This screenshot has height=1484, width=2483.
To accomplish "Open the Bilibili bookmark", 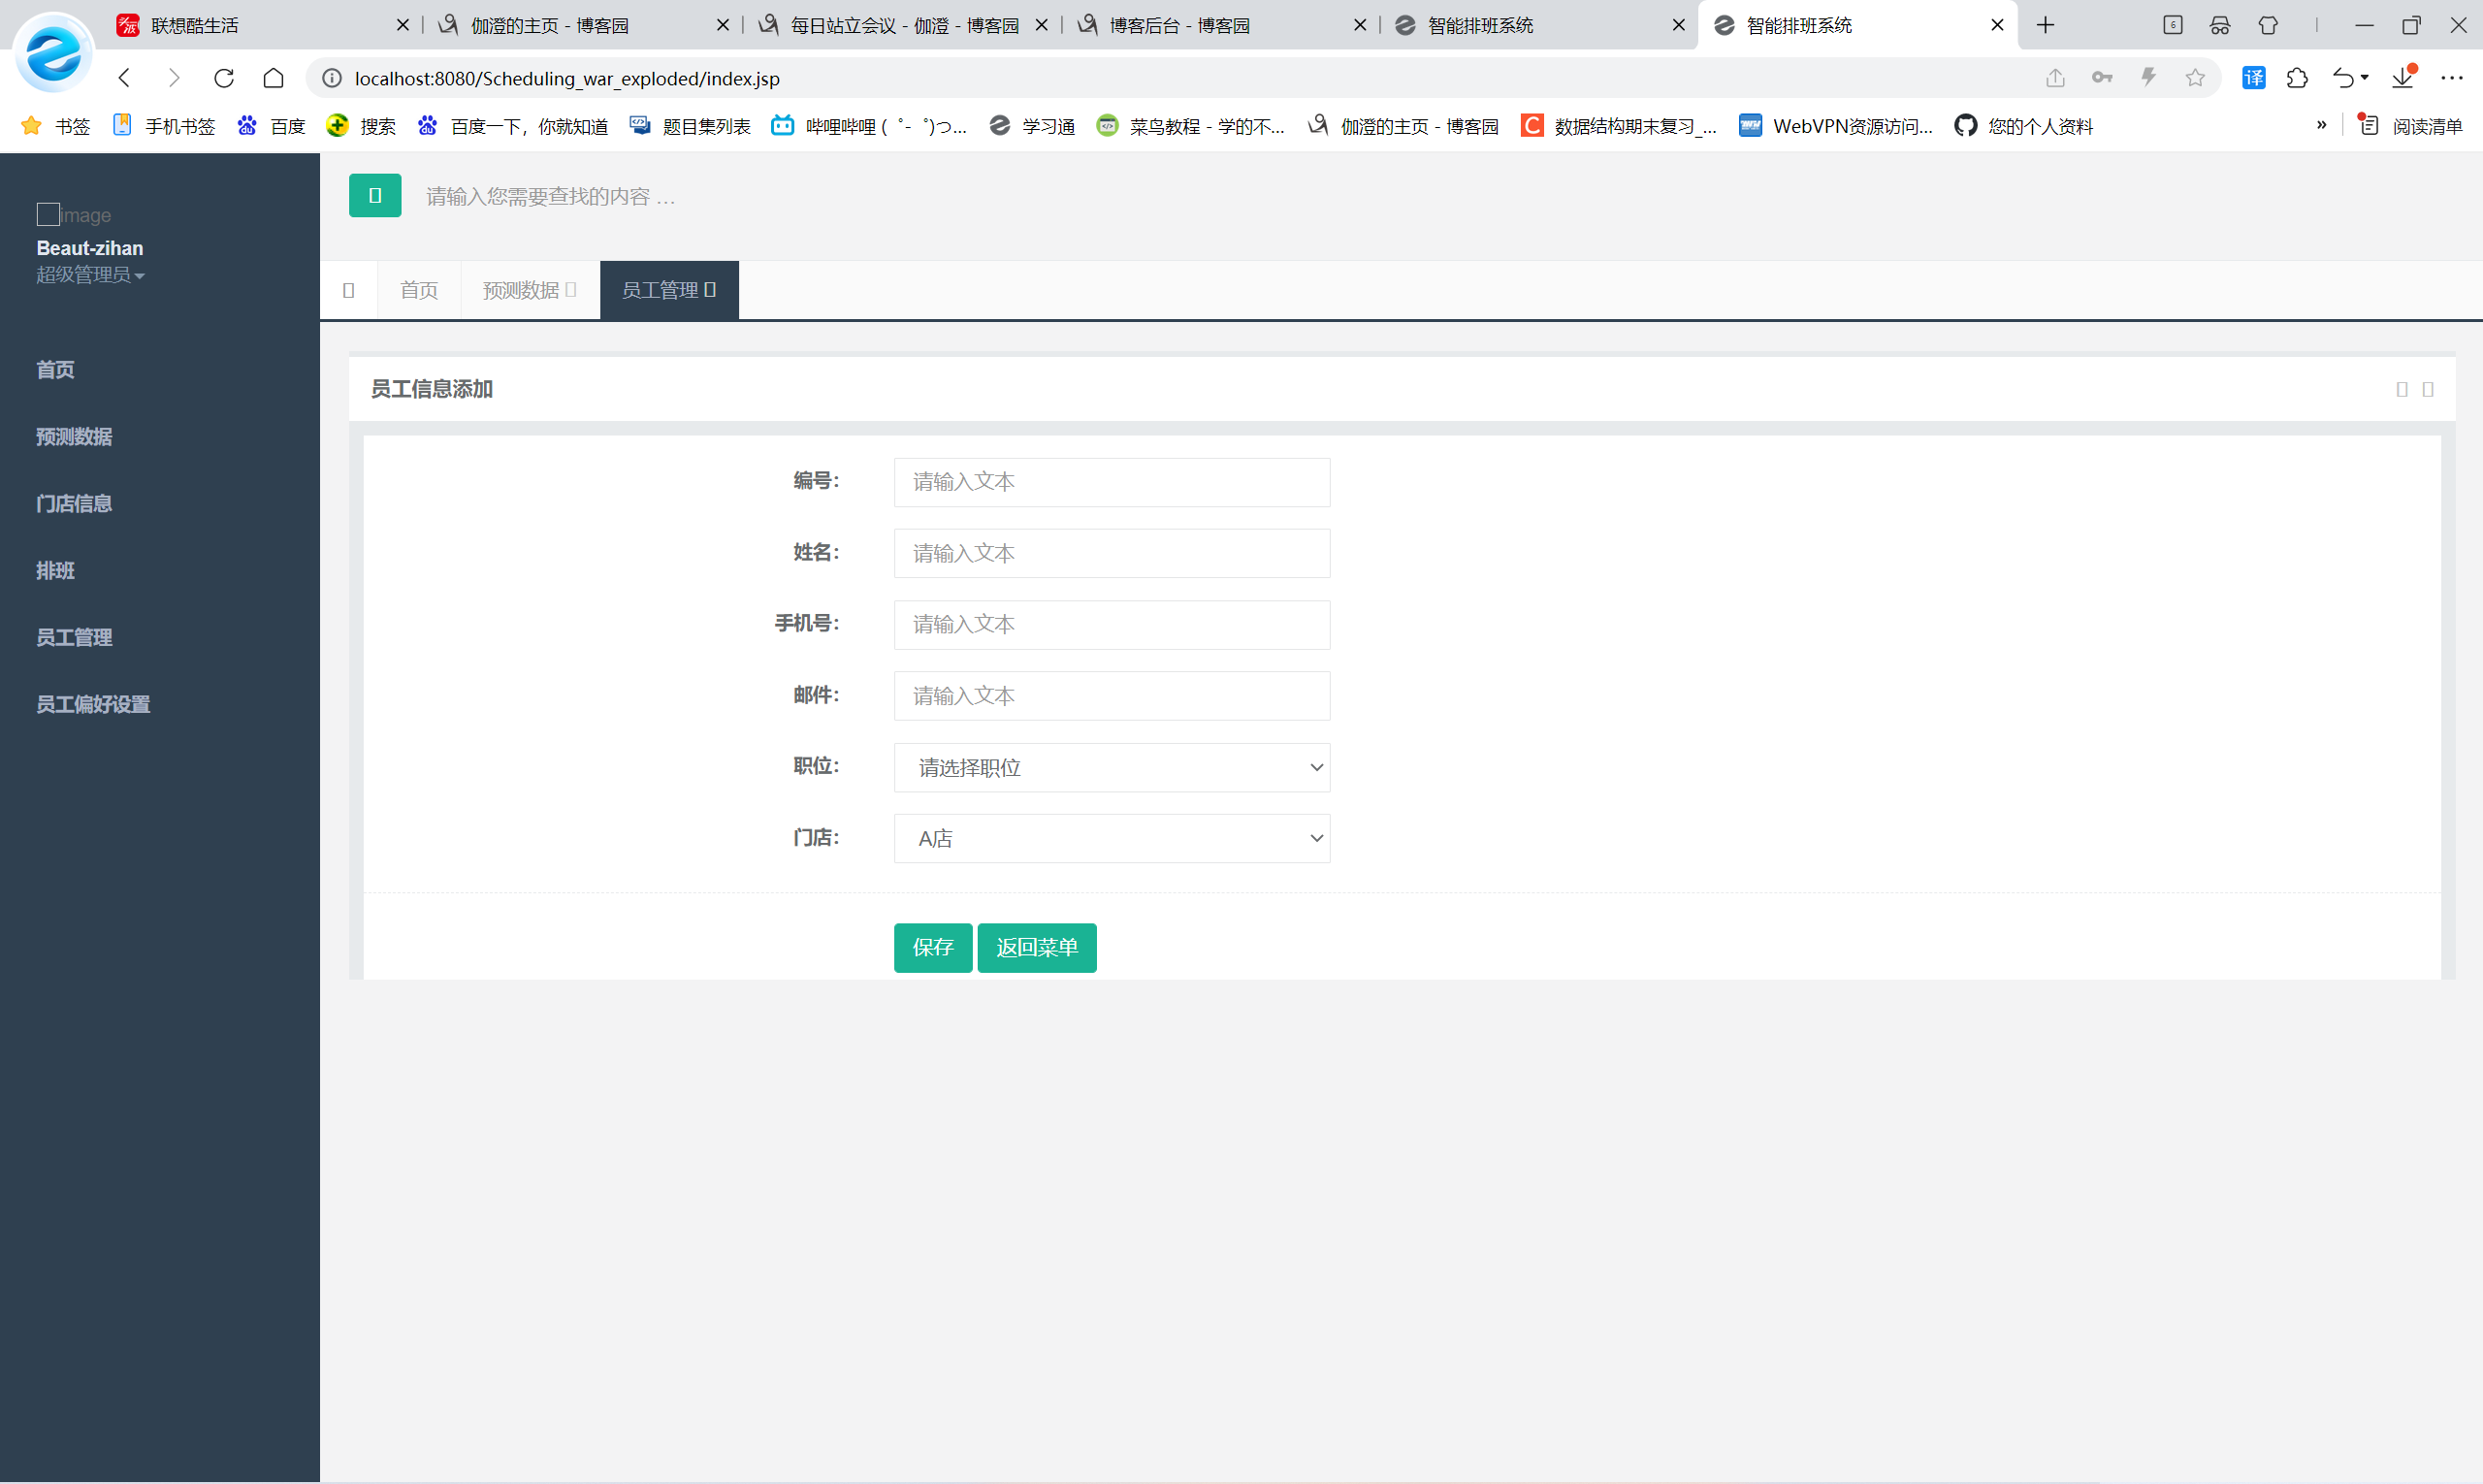I will pyautogui.click(x=868, y=126).
